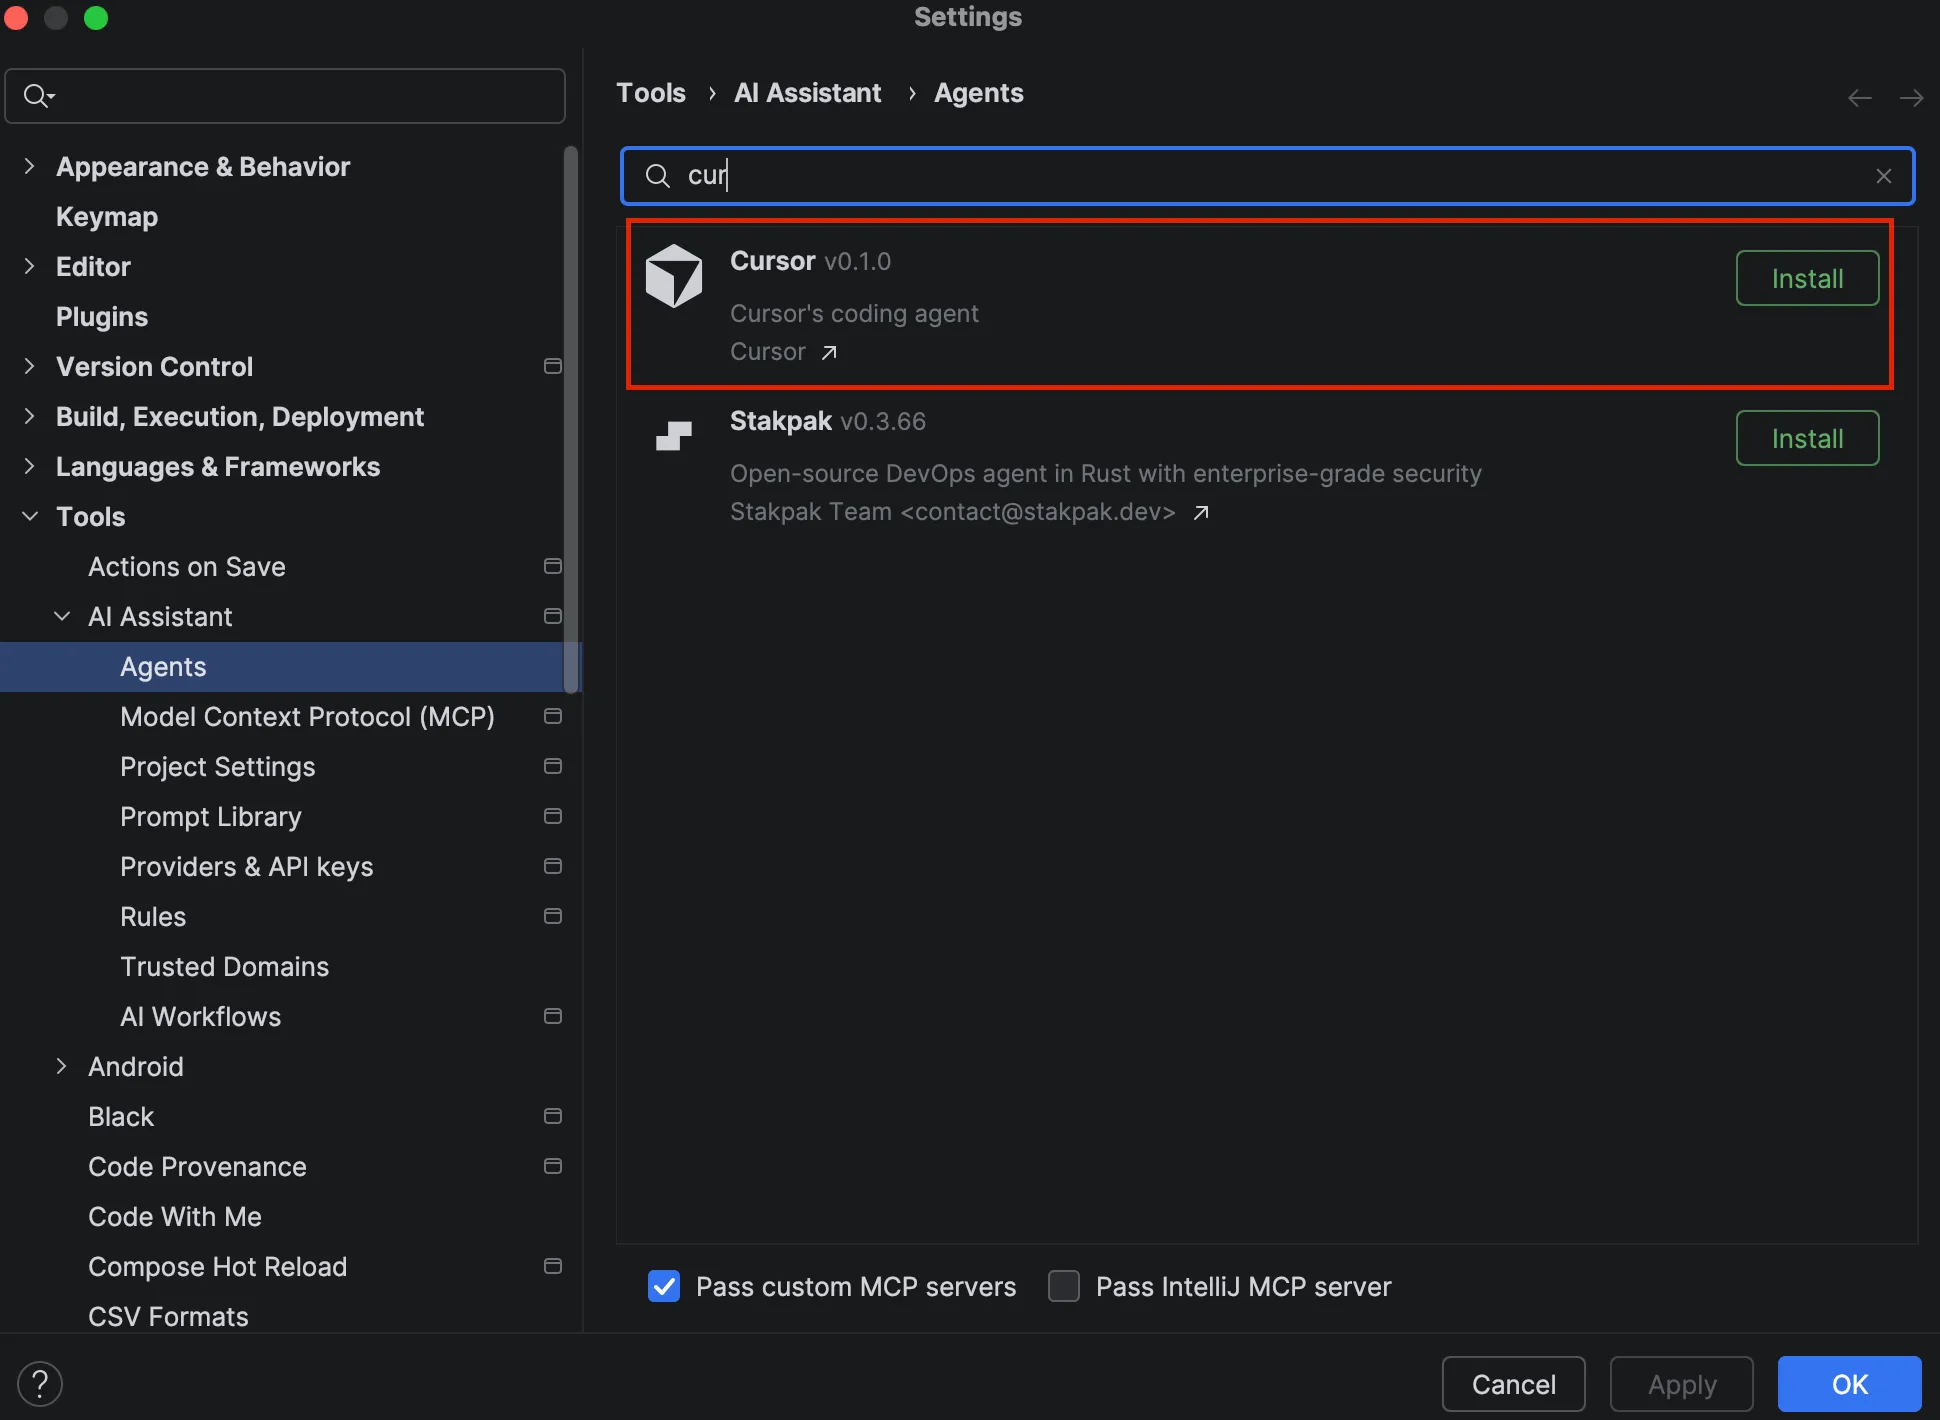Collapse the Tools tree node

pyautogui.click(x=29, y=516)
